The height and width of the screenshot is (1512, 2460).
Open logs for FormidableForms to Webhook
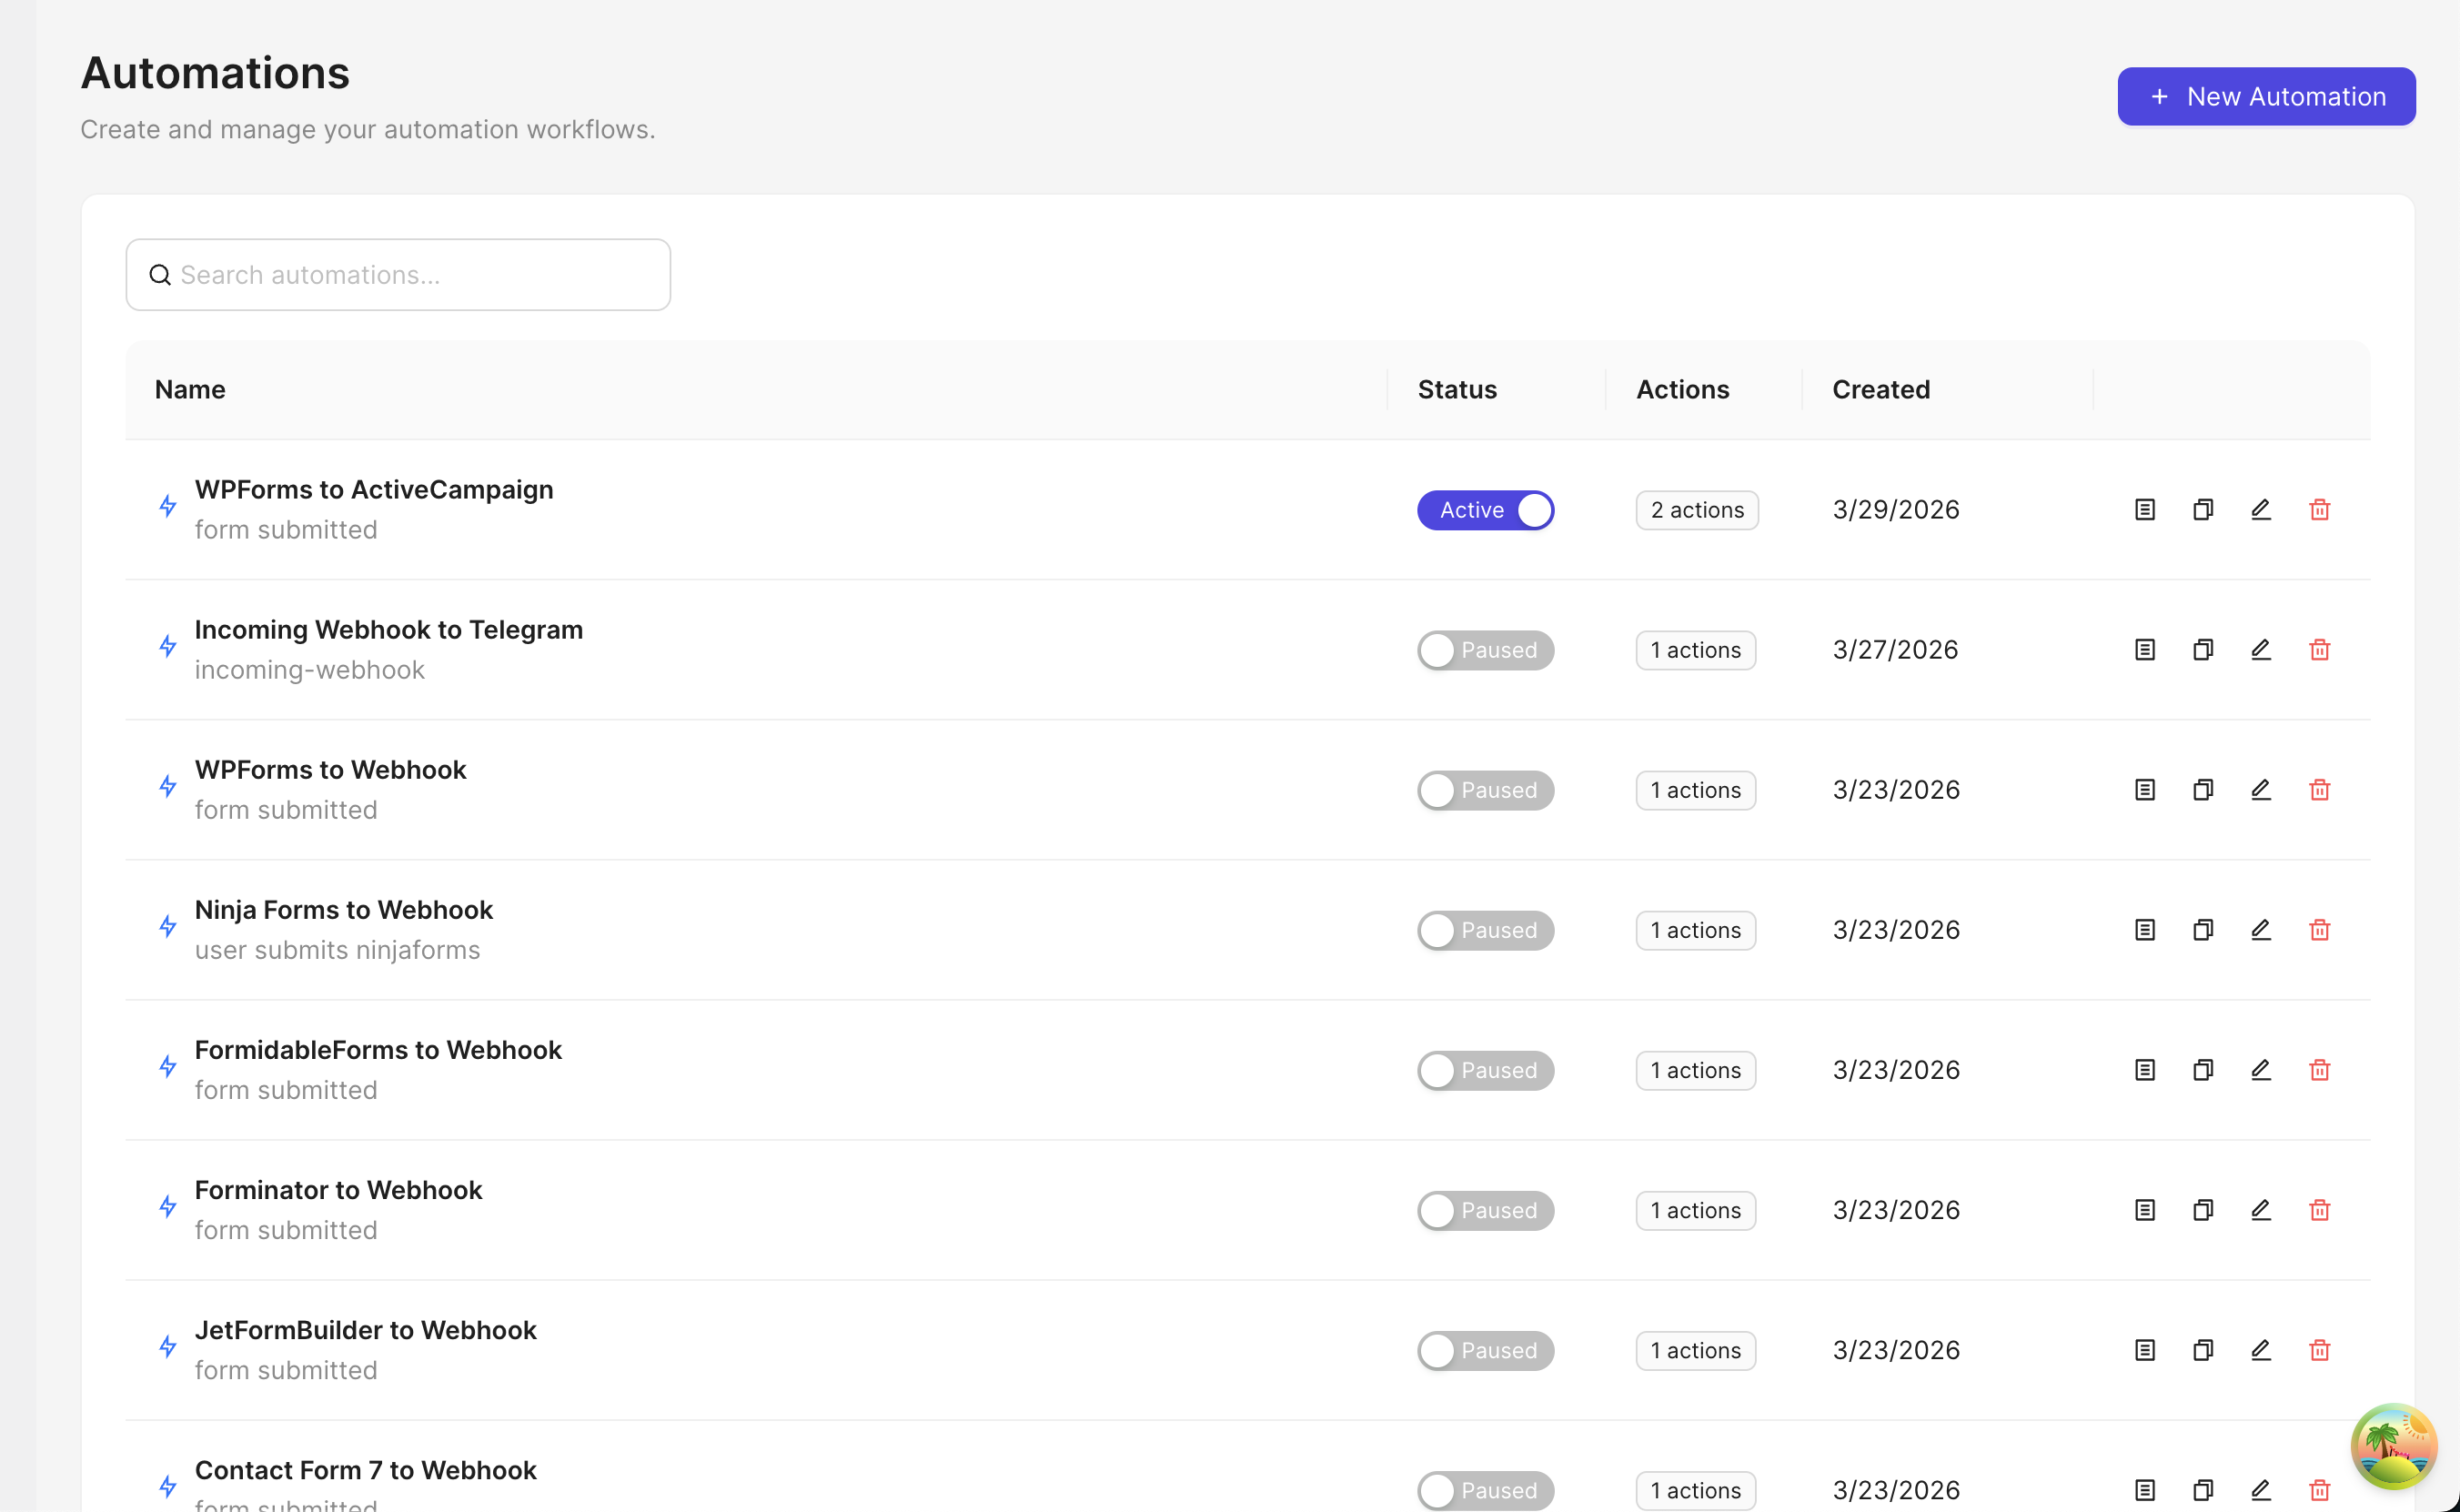2144,1070
